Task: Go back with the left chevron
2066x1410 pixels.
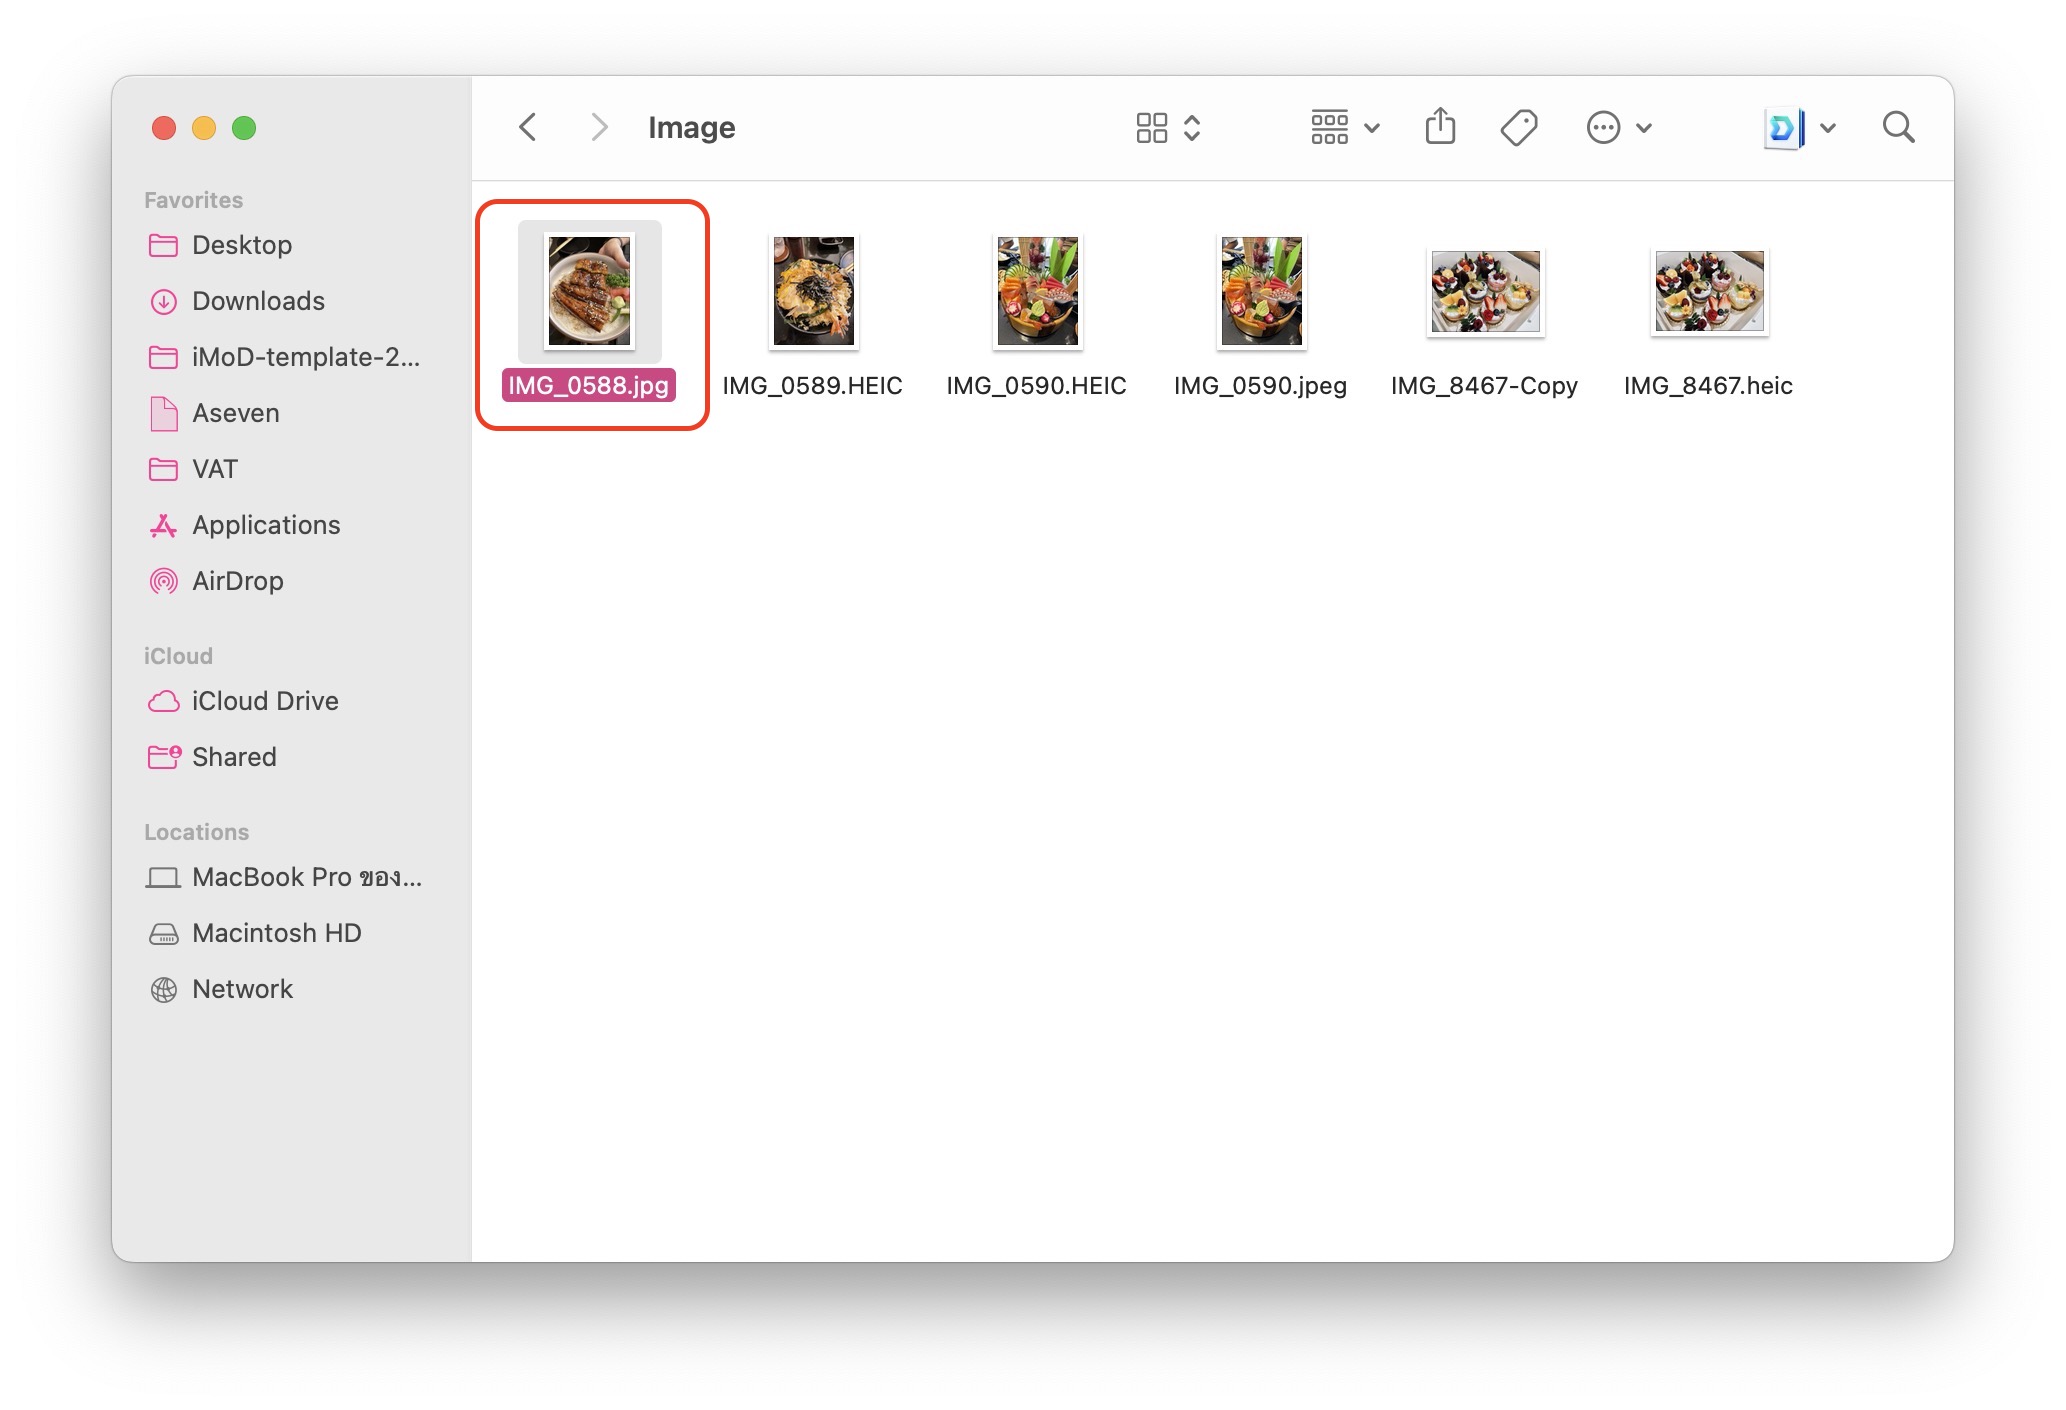Action: [x=528, y=127]
